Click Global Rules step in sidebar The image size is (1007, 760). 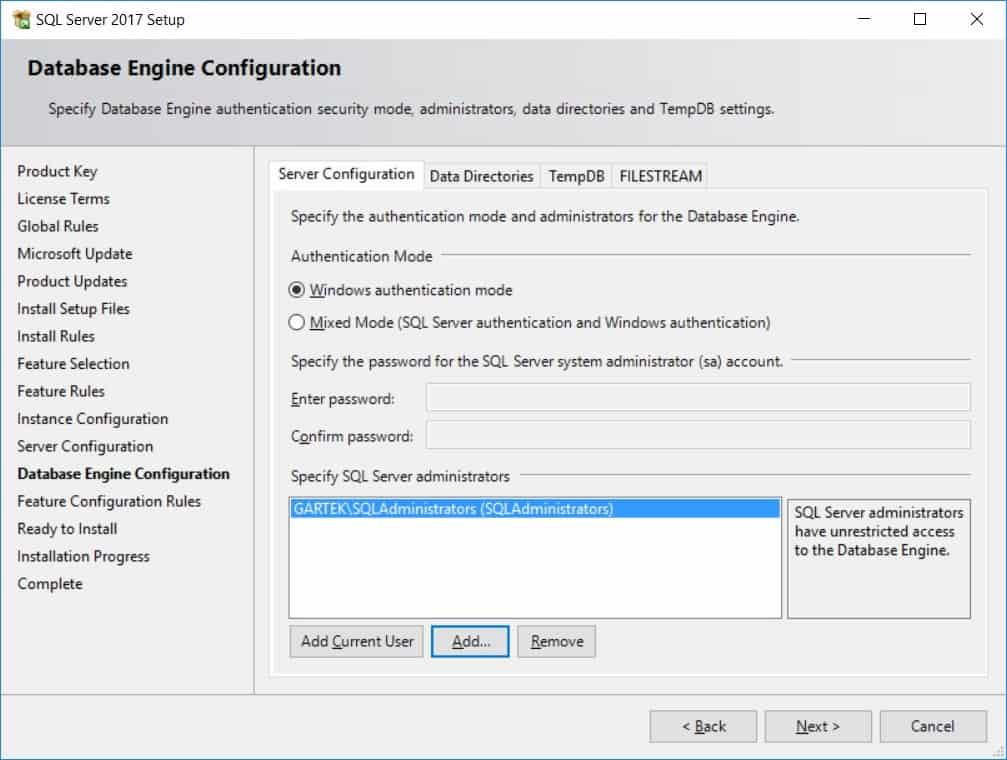[58, 226]
